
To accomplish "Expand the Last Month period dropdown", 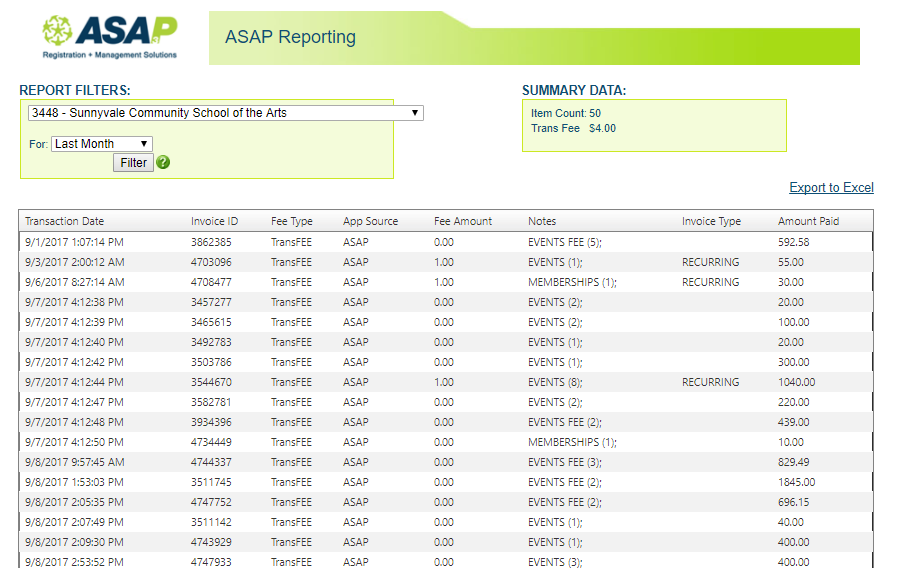I will point(101,144).
